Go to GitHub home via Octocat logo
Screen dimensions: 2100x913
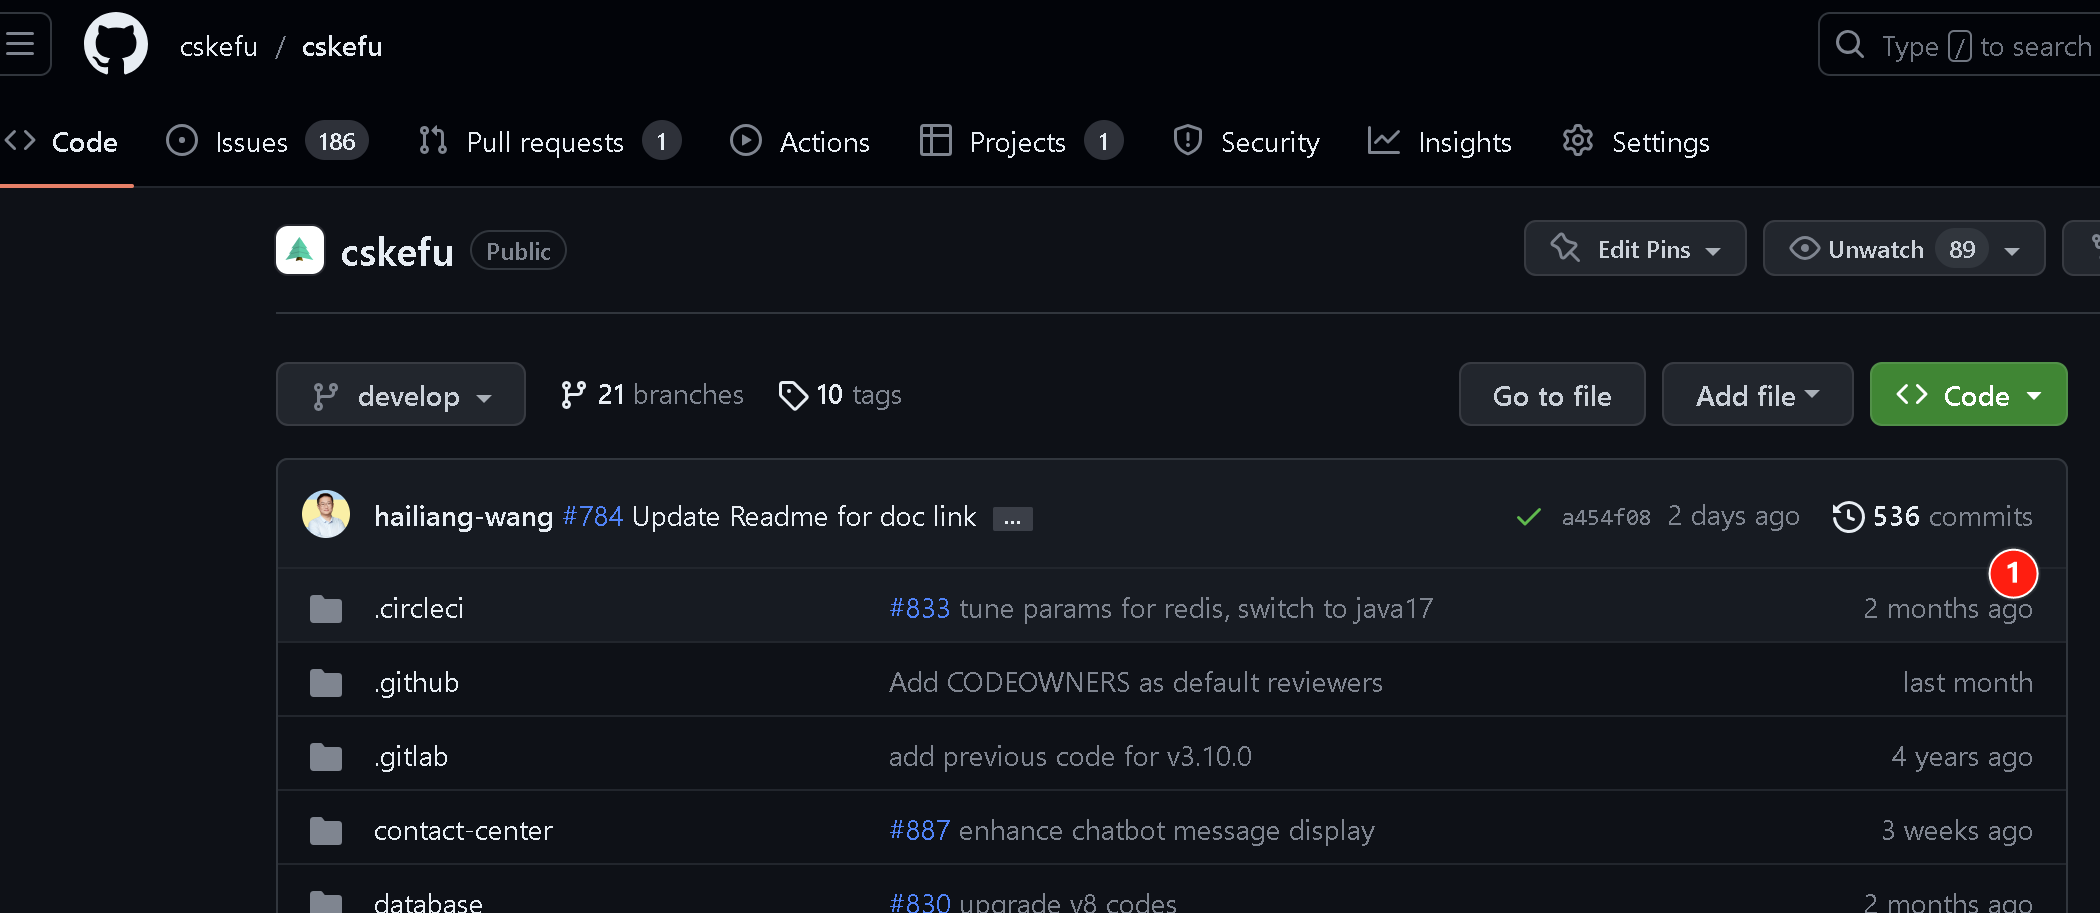116,44
